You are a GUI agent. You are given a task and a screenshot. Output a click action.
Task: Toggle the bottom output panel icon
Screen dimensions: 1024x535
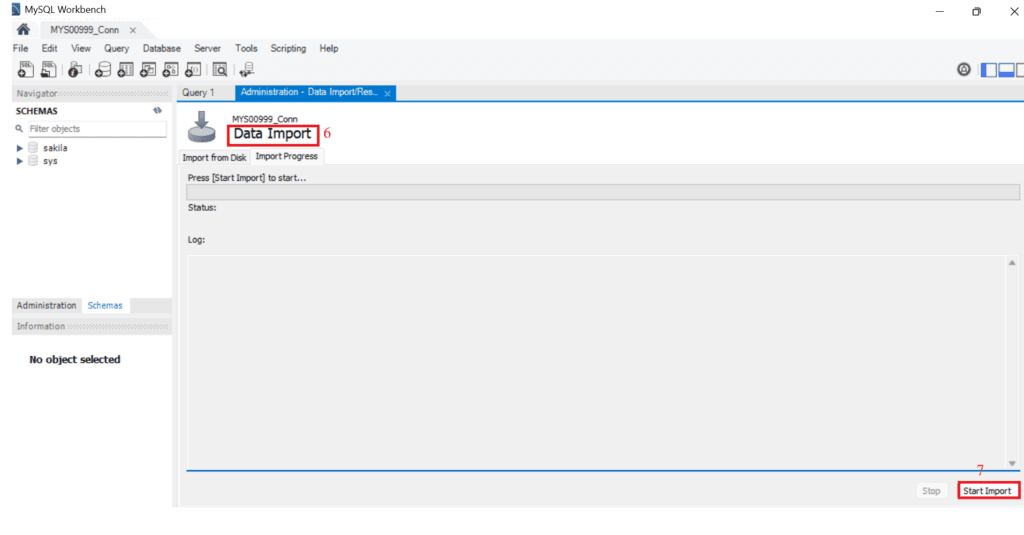(1006, 70)
